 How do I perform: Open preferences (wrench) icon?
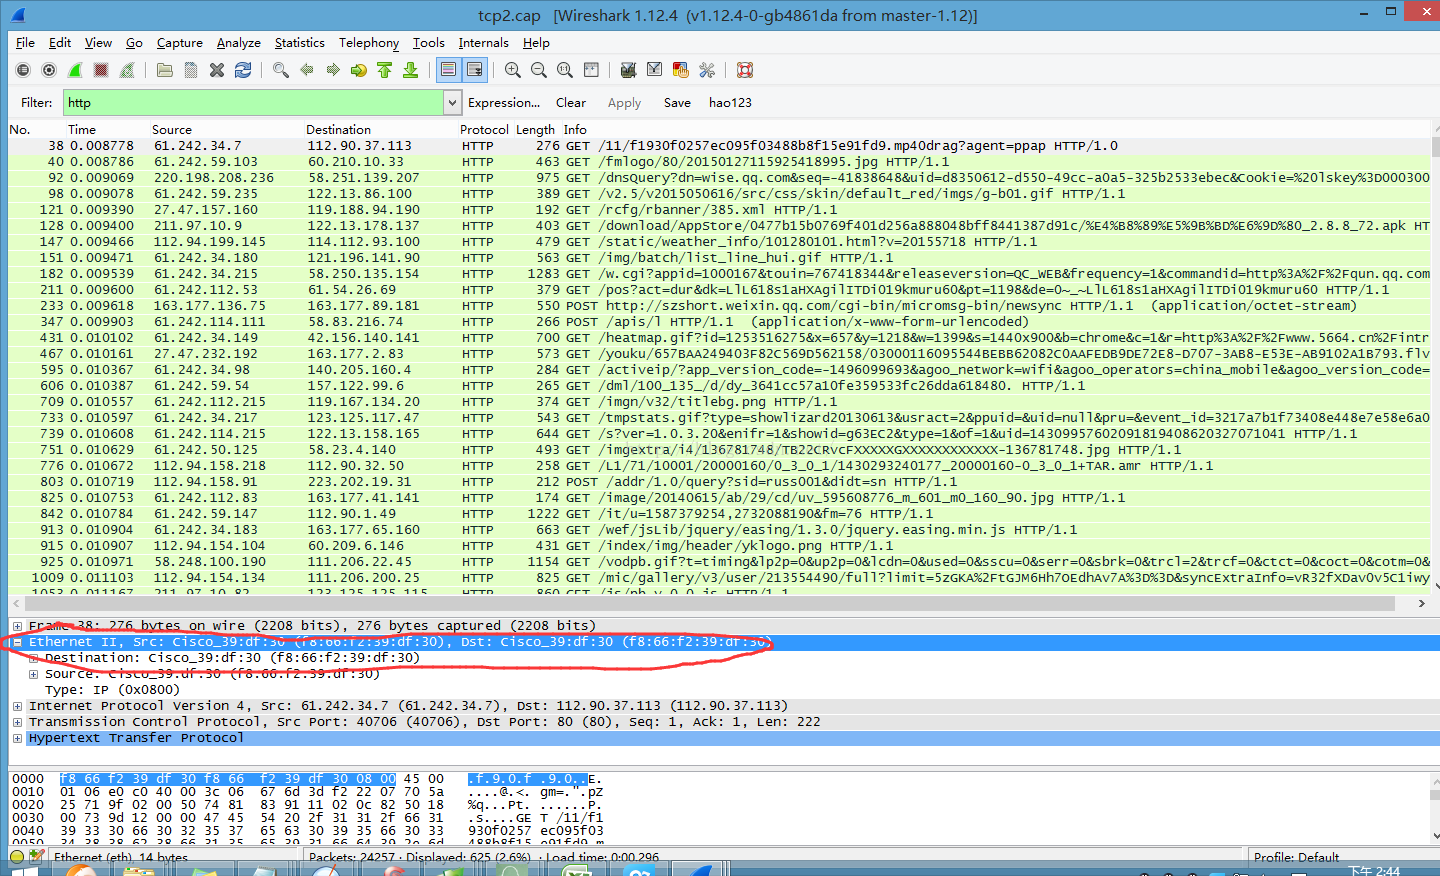(707, 70)
